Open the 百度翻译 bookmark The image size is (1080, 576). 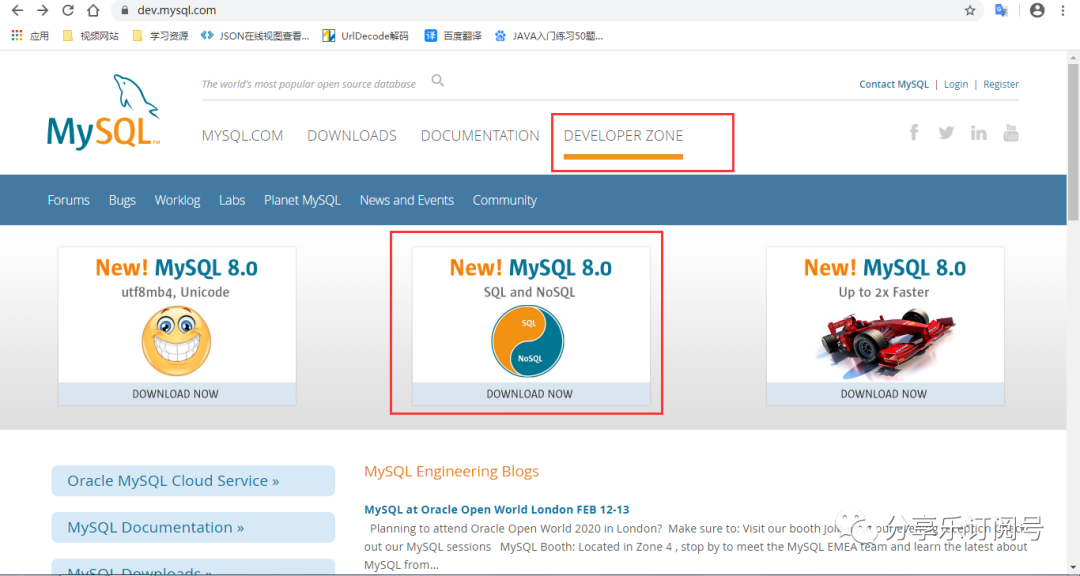pyautogui.click(x=453, y=36)
